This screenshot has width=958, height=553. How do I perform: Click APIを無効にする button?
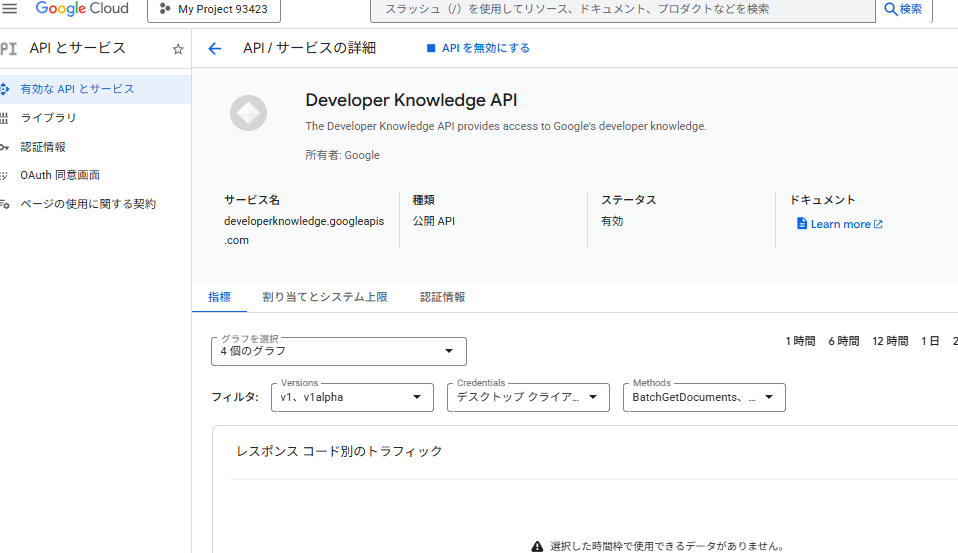(478, 48)
